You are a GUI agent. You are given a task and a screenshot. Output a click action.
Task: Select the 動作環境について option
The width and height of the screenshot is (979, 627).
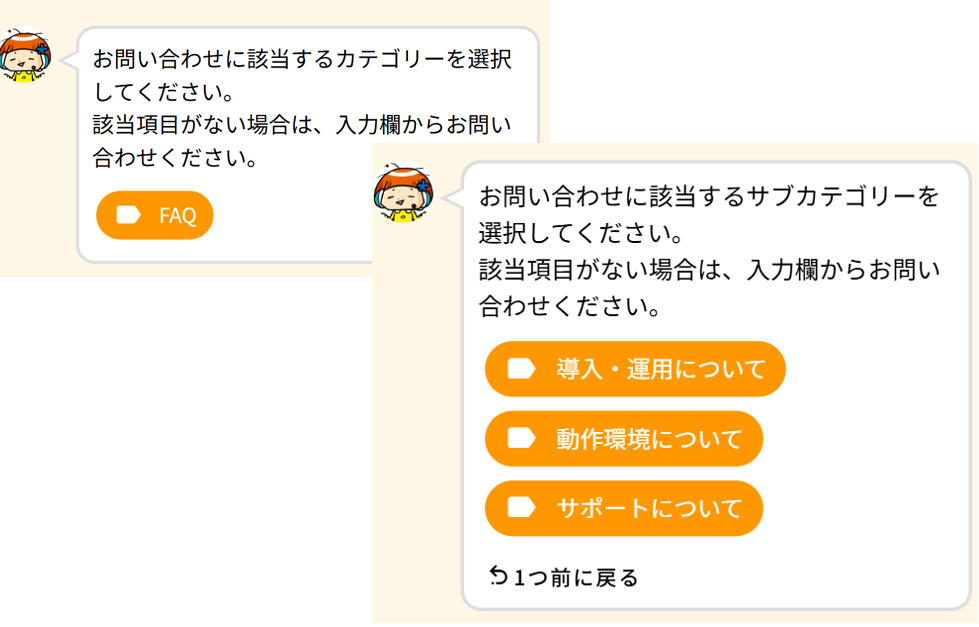coord(624,438)
